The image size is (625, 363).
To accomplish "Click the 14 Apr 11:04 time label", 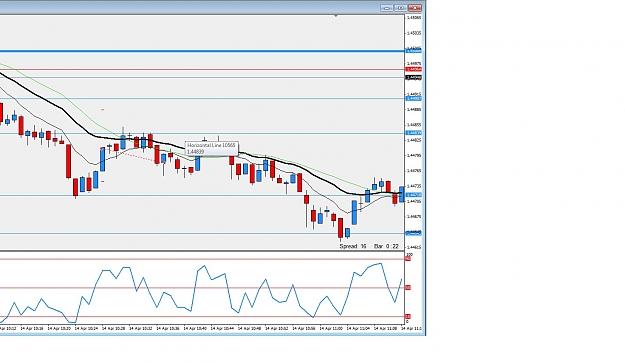I will click(x=358, y=329).
